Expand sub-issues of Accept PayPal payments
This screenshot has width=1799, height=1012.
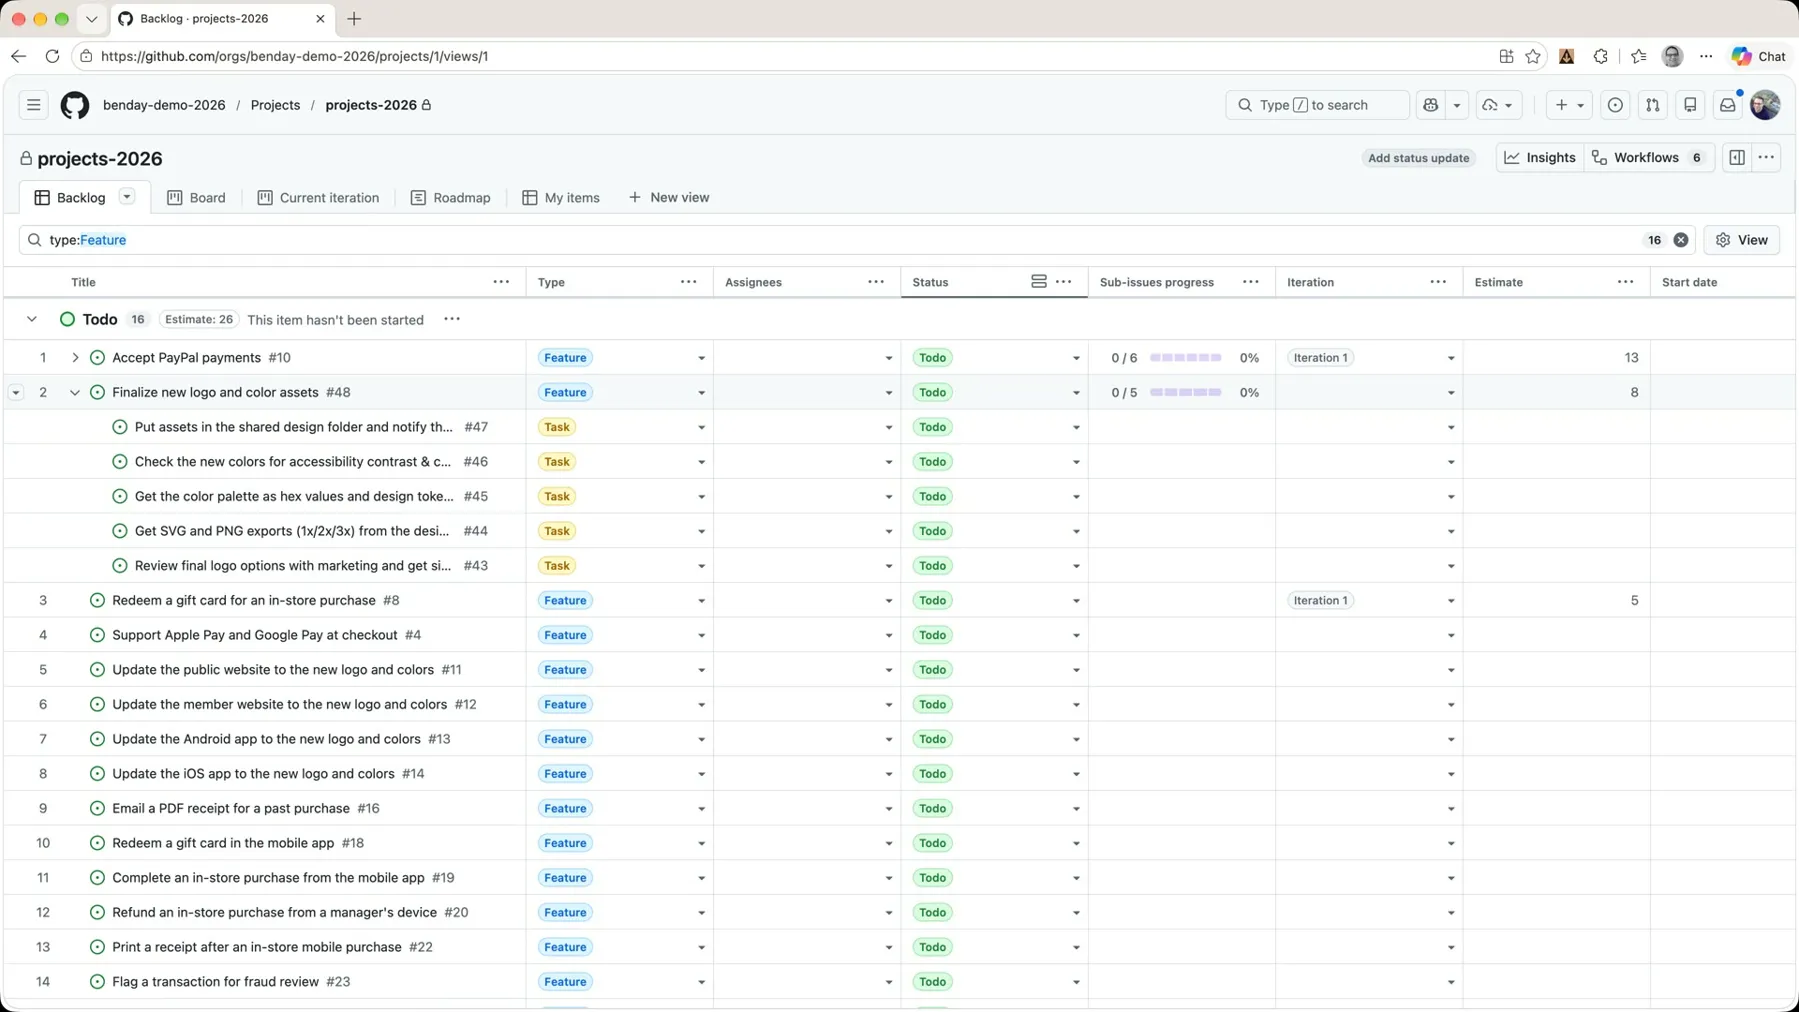coord(75,358)
